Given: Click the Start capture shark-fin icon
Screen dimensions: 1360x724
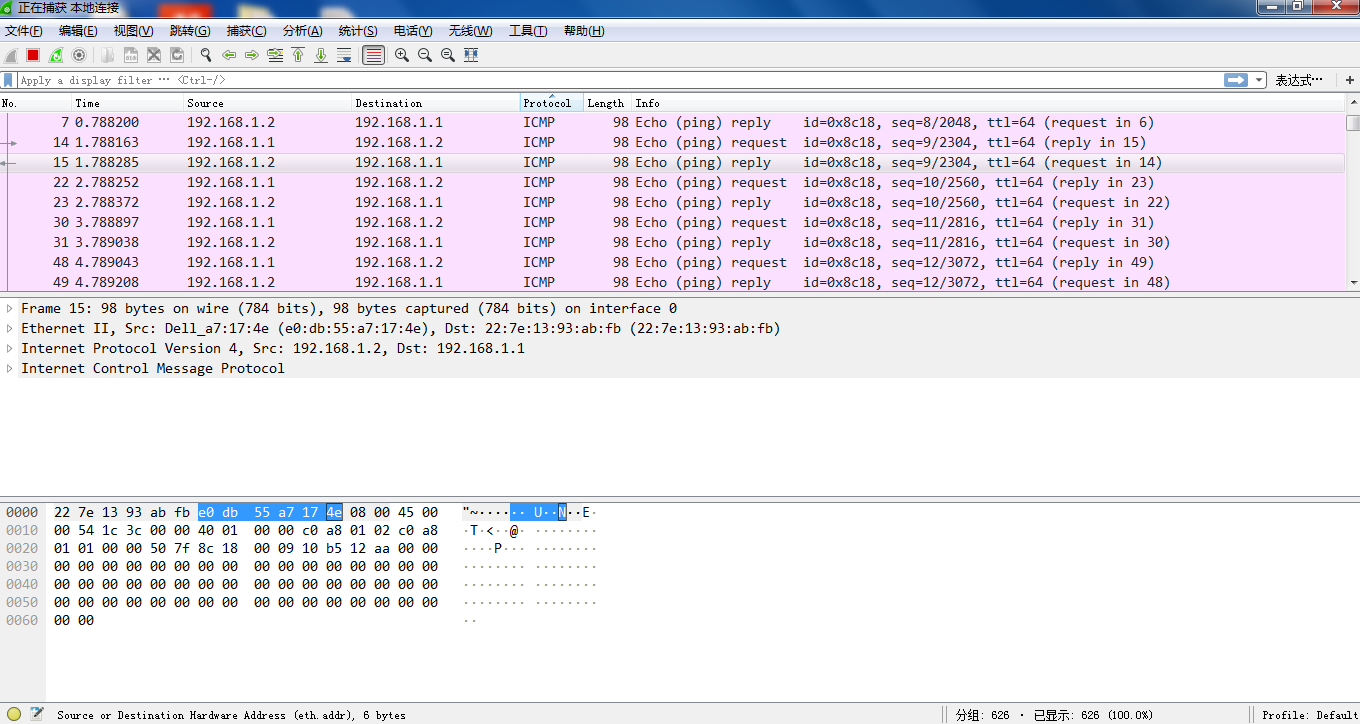Looking at the screenshot, I should [x=11, y=55].
